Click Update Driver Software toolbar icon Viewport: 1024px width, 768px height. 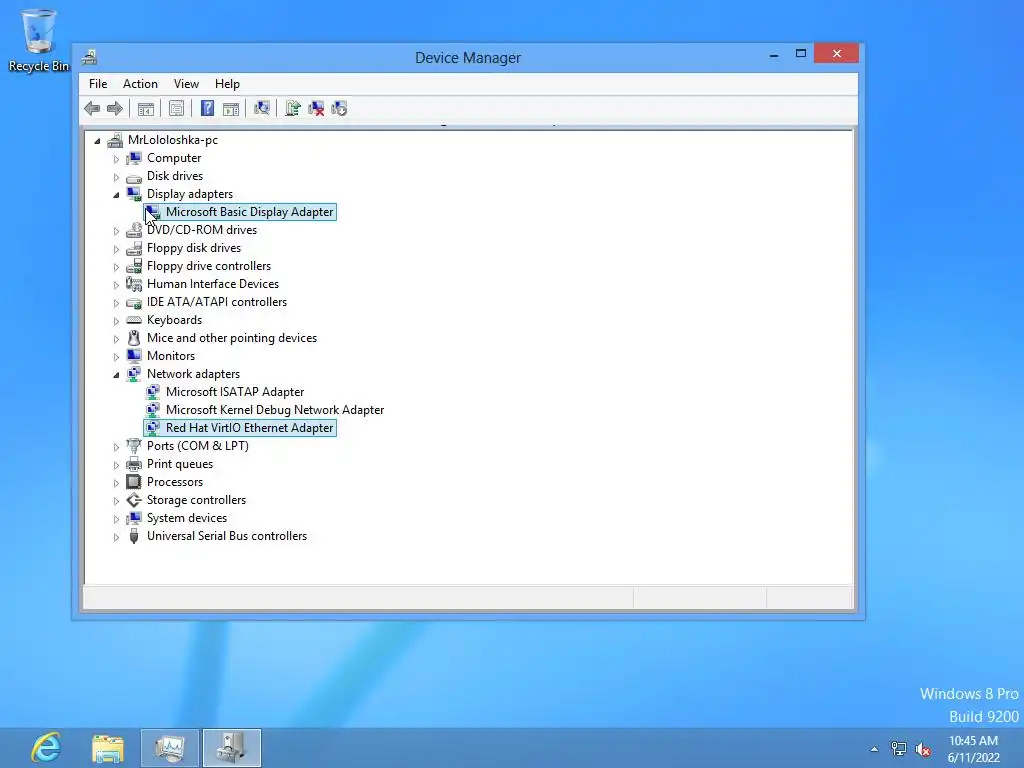tap(293, 108)
